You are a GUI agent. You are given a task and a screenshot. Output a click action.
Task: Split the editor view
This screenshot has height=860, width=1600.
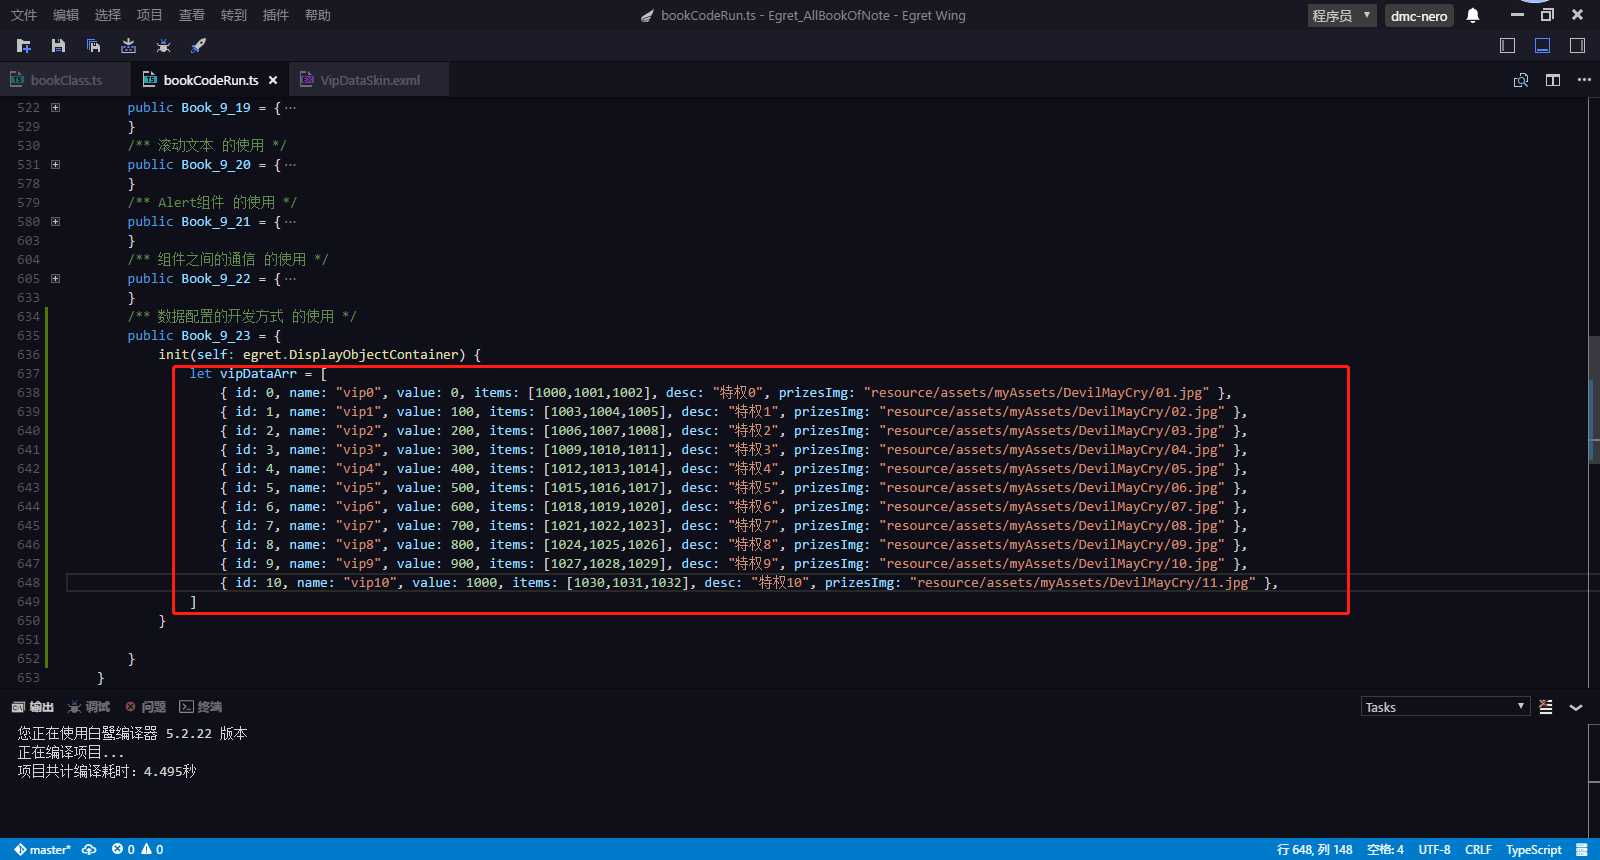click(1553, 80)
